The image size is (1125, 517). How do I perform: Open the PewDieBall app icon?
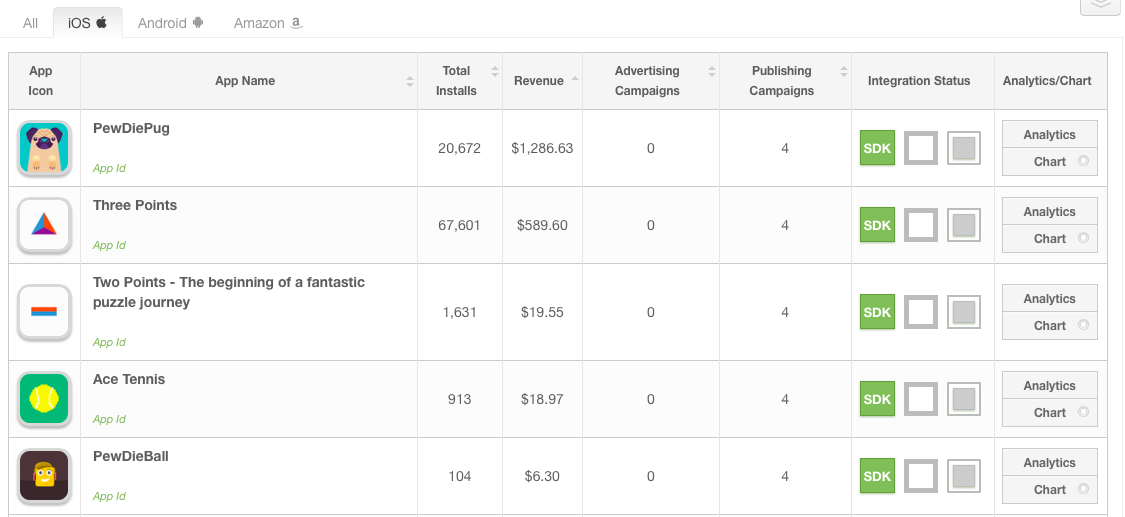[44, 476]
